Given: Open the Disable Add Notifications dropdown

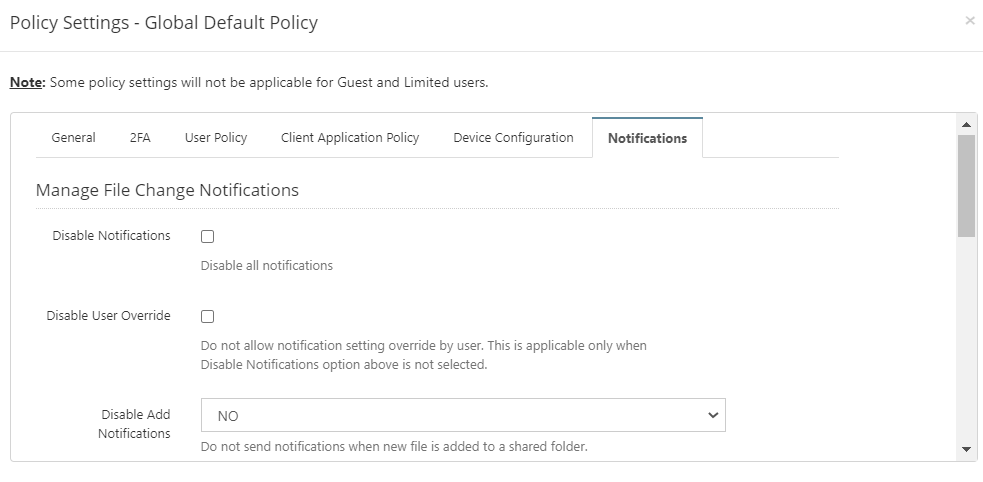Looking at the screenshot, I should pyautogui.click(x=463, y=415).
